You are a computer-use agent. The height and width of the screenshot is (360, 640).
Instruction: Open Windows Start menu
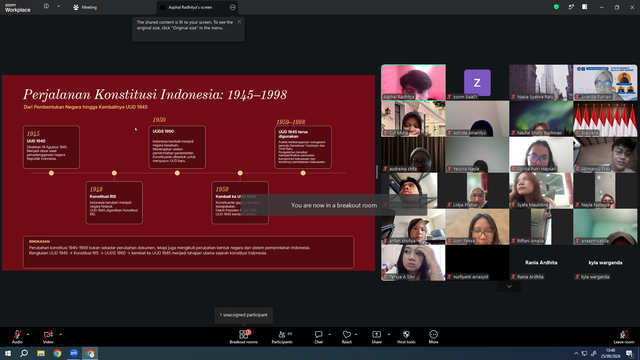tap(8, 353)
